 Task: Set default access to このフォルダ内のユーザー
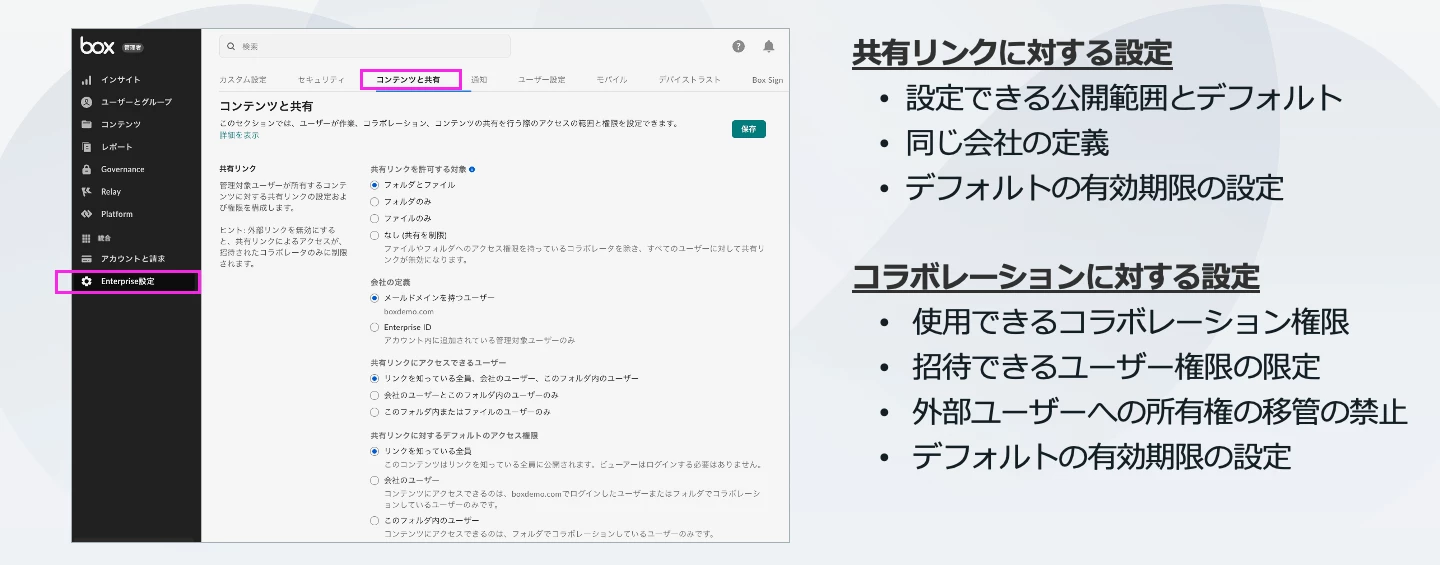pos(375,521)
